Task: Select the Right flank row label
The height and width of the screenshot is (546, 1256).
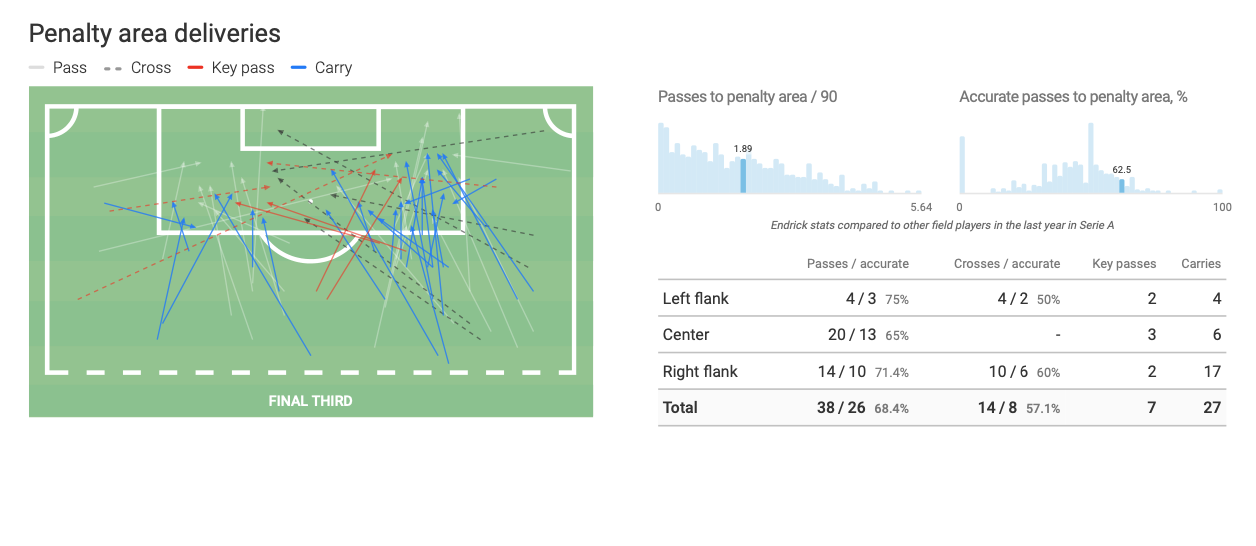Action: 700,371
